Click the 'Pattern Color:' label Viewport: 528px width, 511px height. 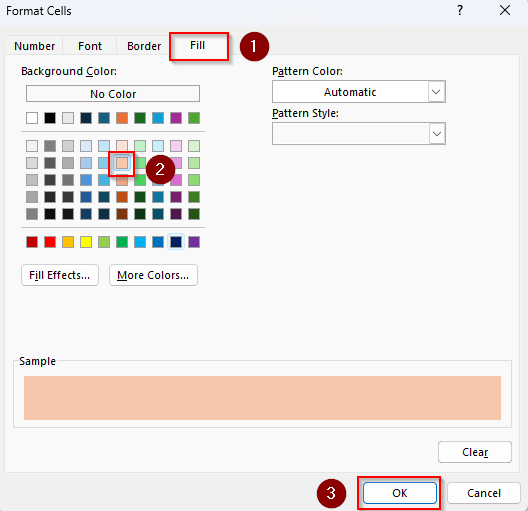click(x=307, y=71)
